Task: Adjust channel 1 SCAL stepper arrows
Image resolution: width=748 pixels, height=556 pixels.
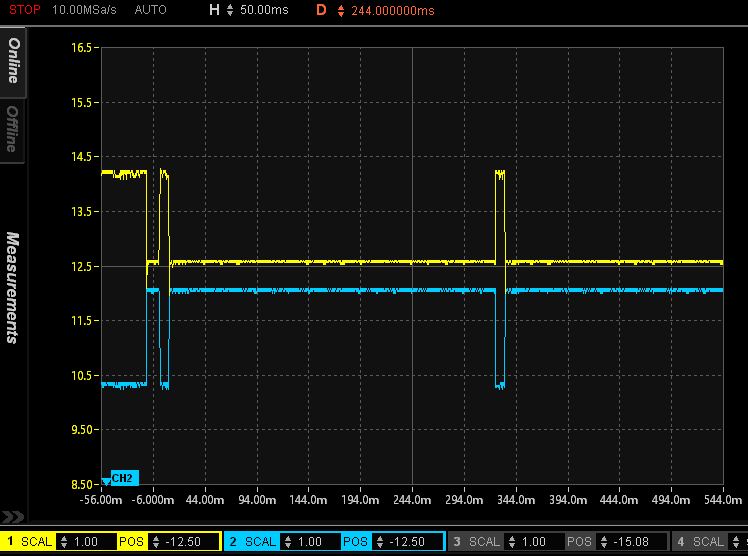Action: coord(65,542)
